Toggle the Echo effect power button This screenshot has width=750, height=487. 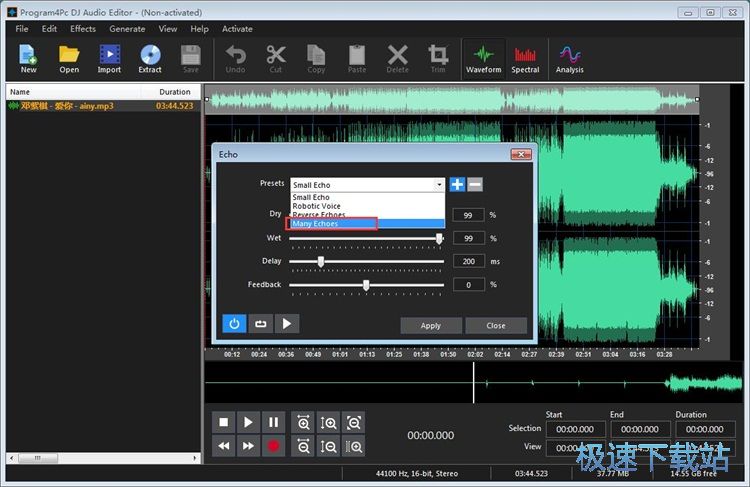(234, 323)
